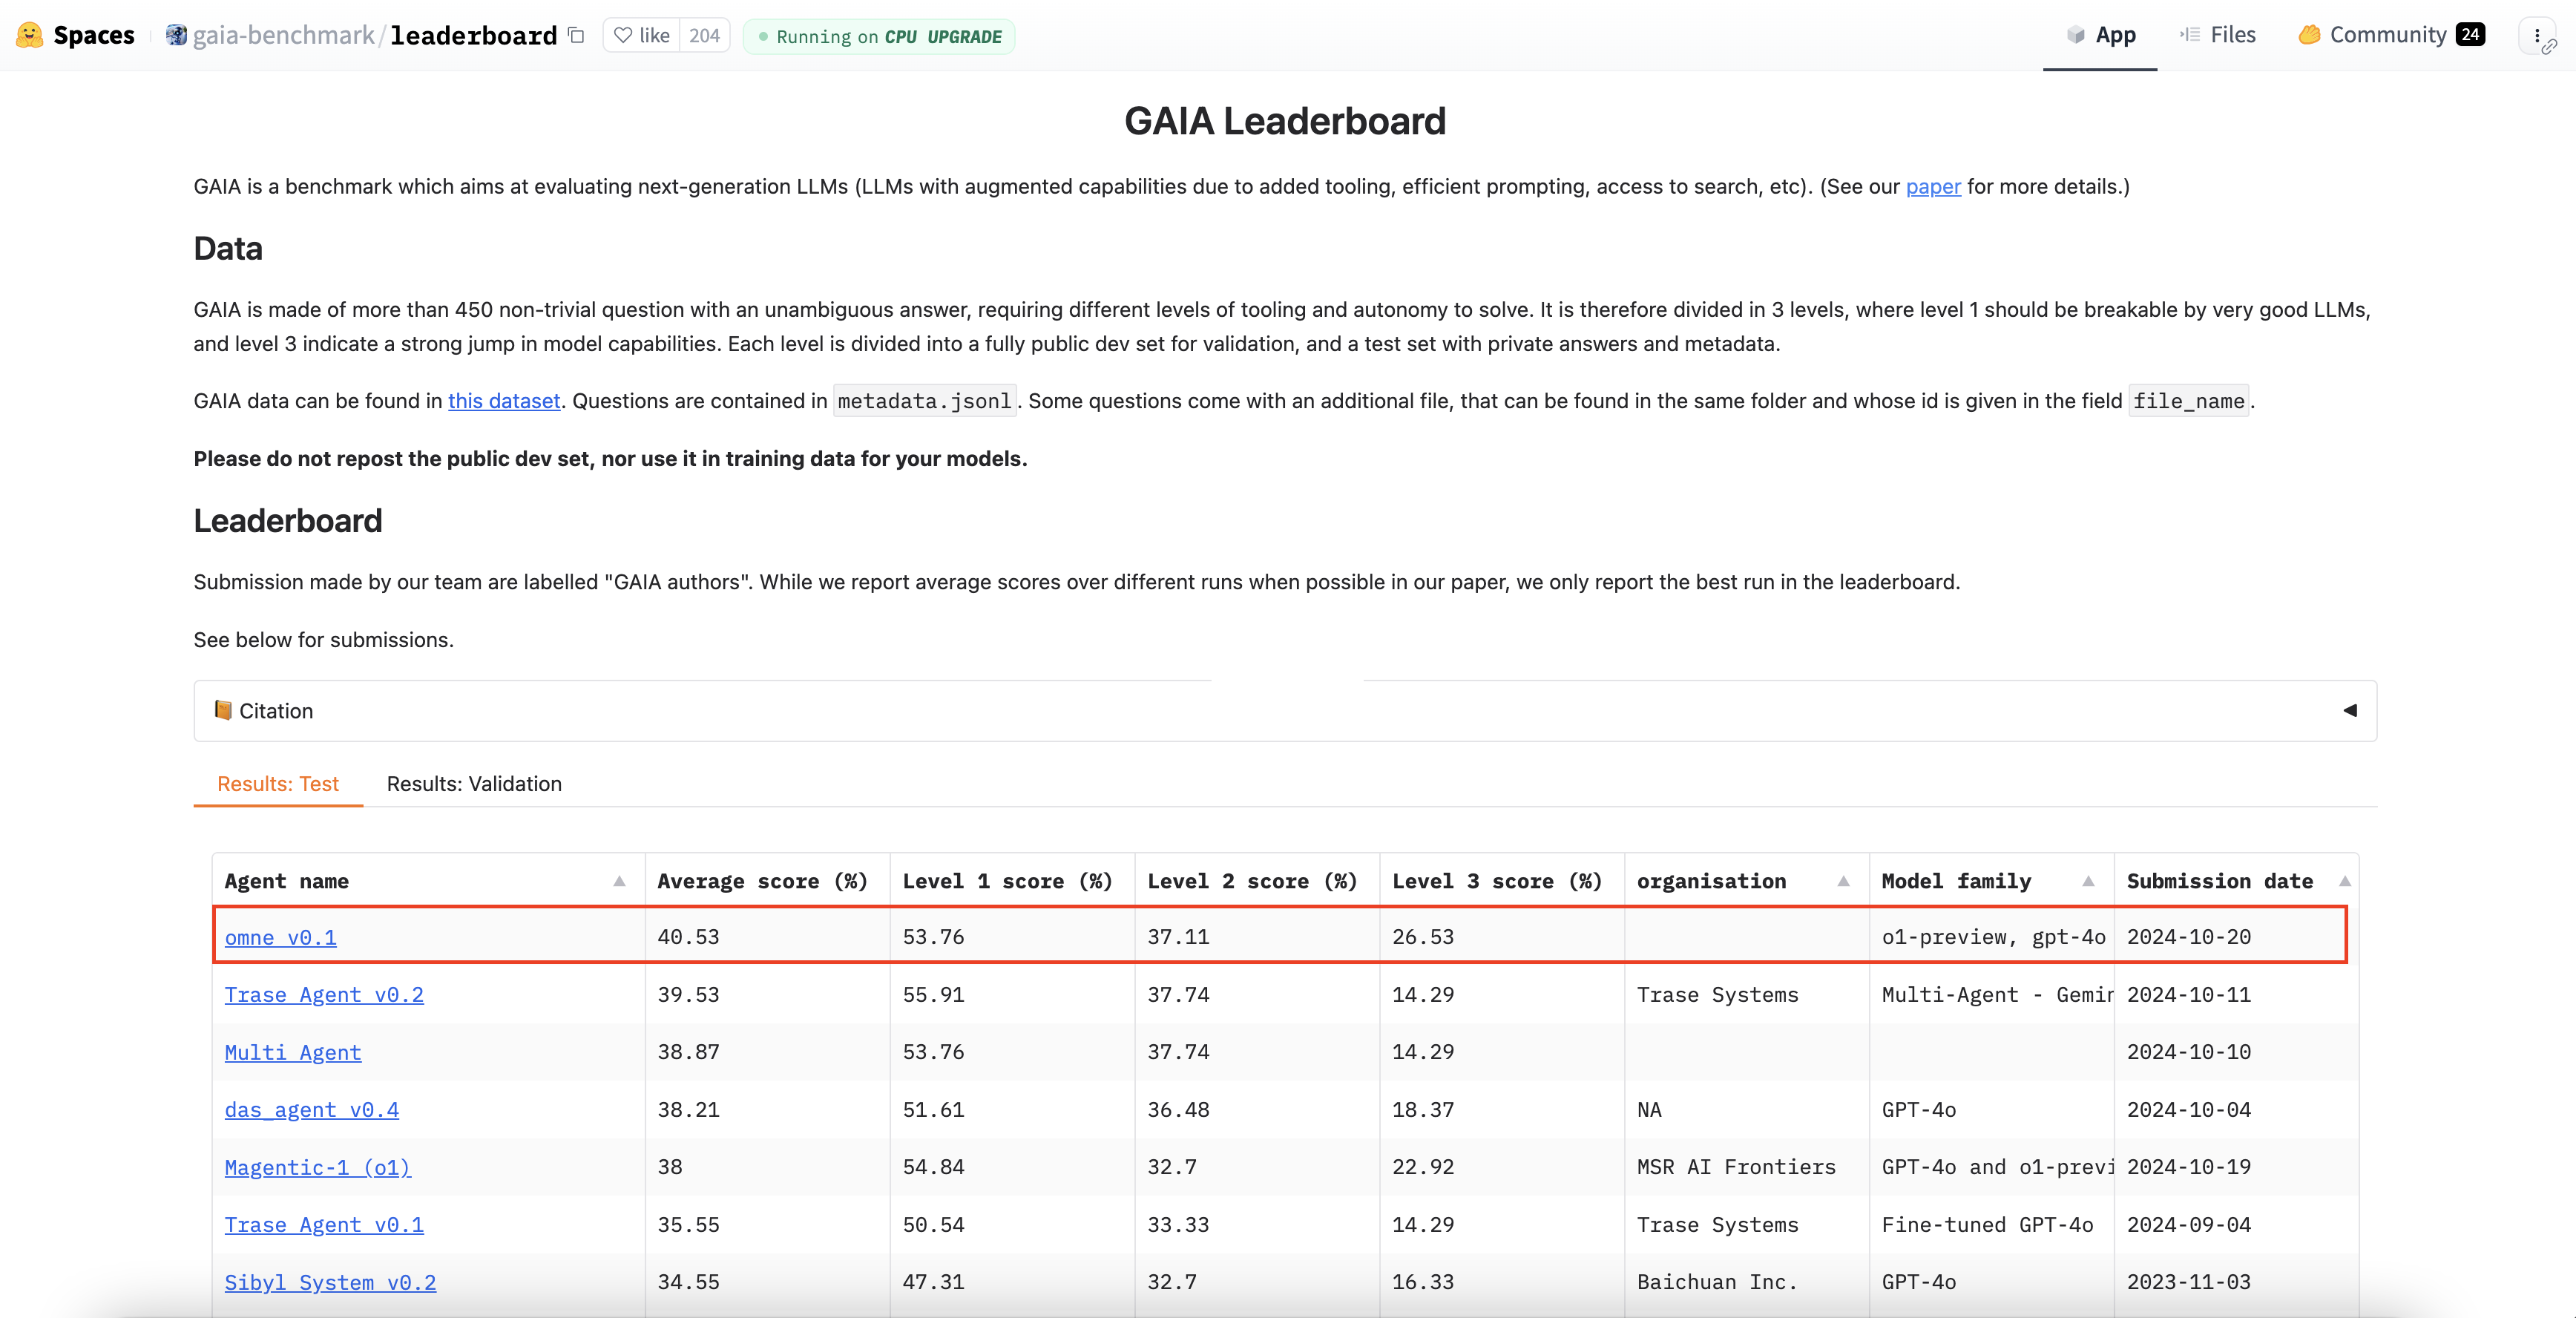
Task: Click the gaia-benchmark organization avatar
Action: (x=176, y=35)
